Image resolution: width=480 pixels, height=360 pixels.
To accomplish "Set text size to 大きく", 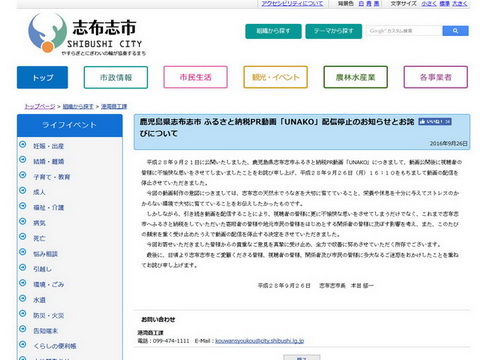I will 460,3.
